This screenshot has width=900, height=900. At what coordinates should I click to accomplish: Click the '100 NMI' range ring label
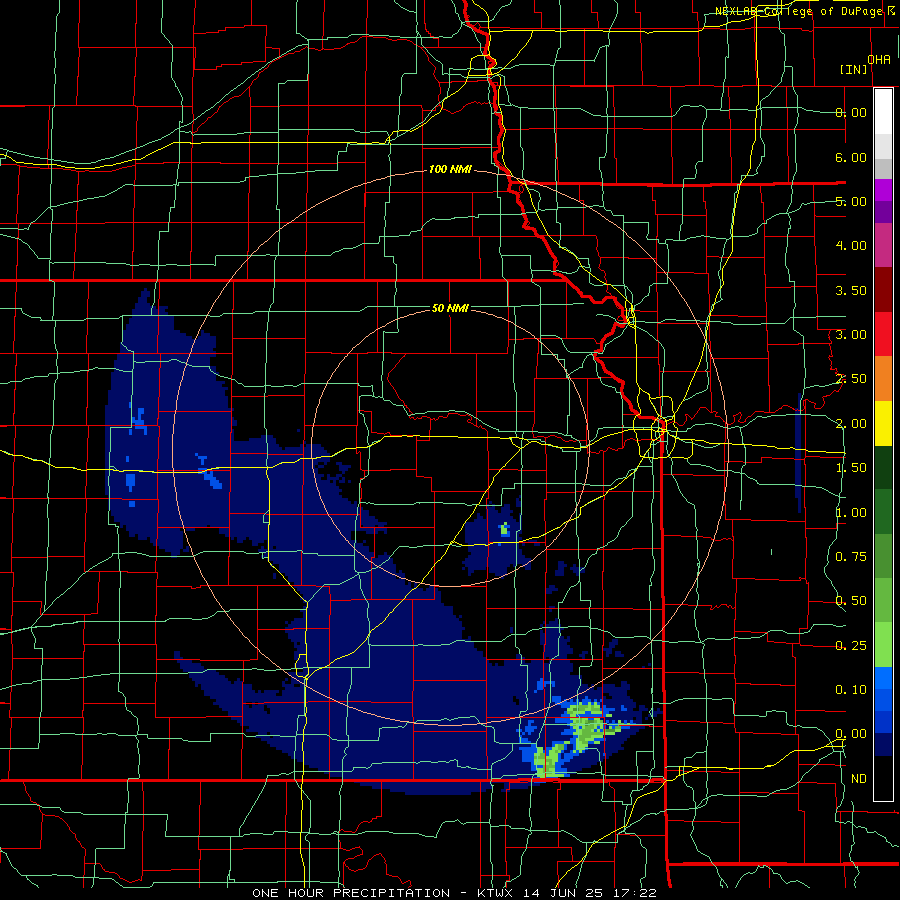[450, 169]
